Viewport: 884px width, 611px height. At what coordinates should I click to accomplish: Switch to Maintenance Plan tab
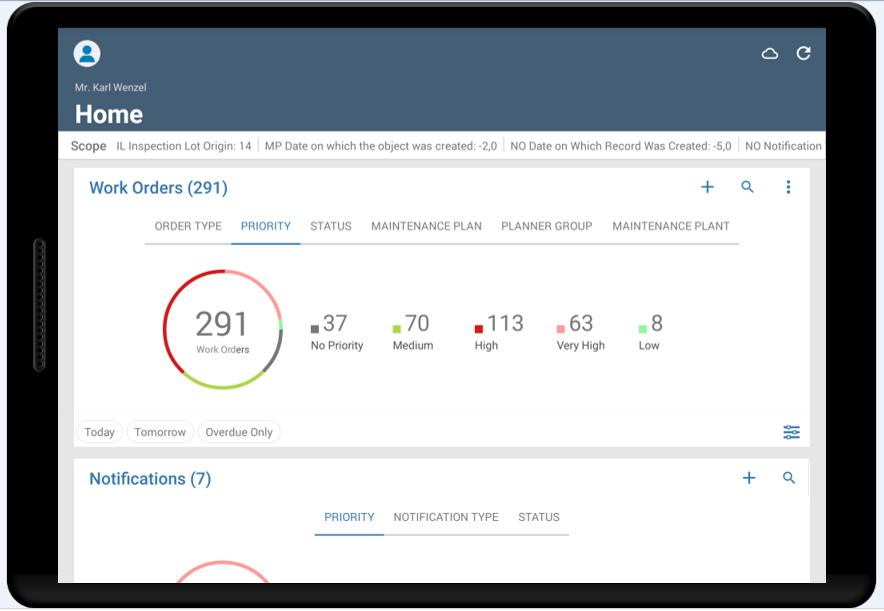pyautogui.click(x=426, y=226)
